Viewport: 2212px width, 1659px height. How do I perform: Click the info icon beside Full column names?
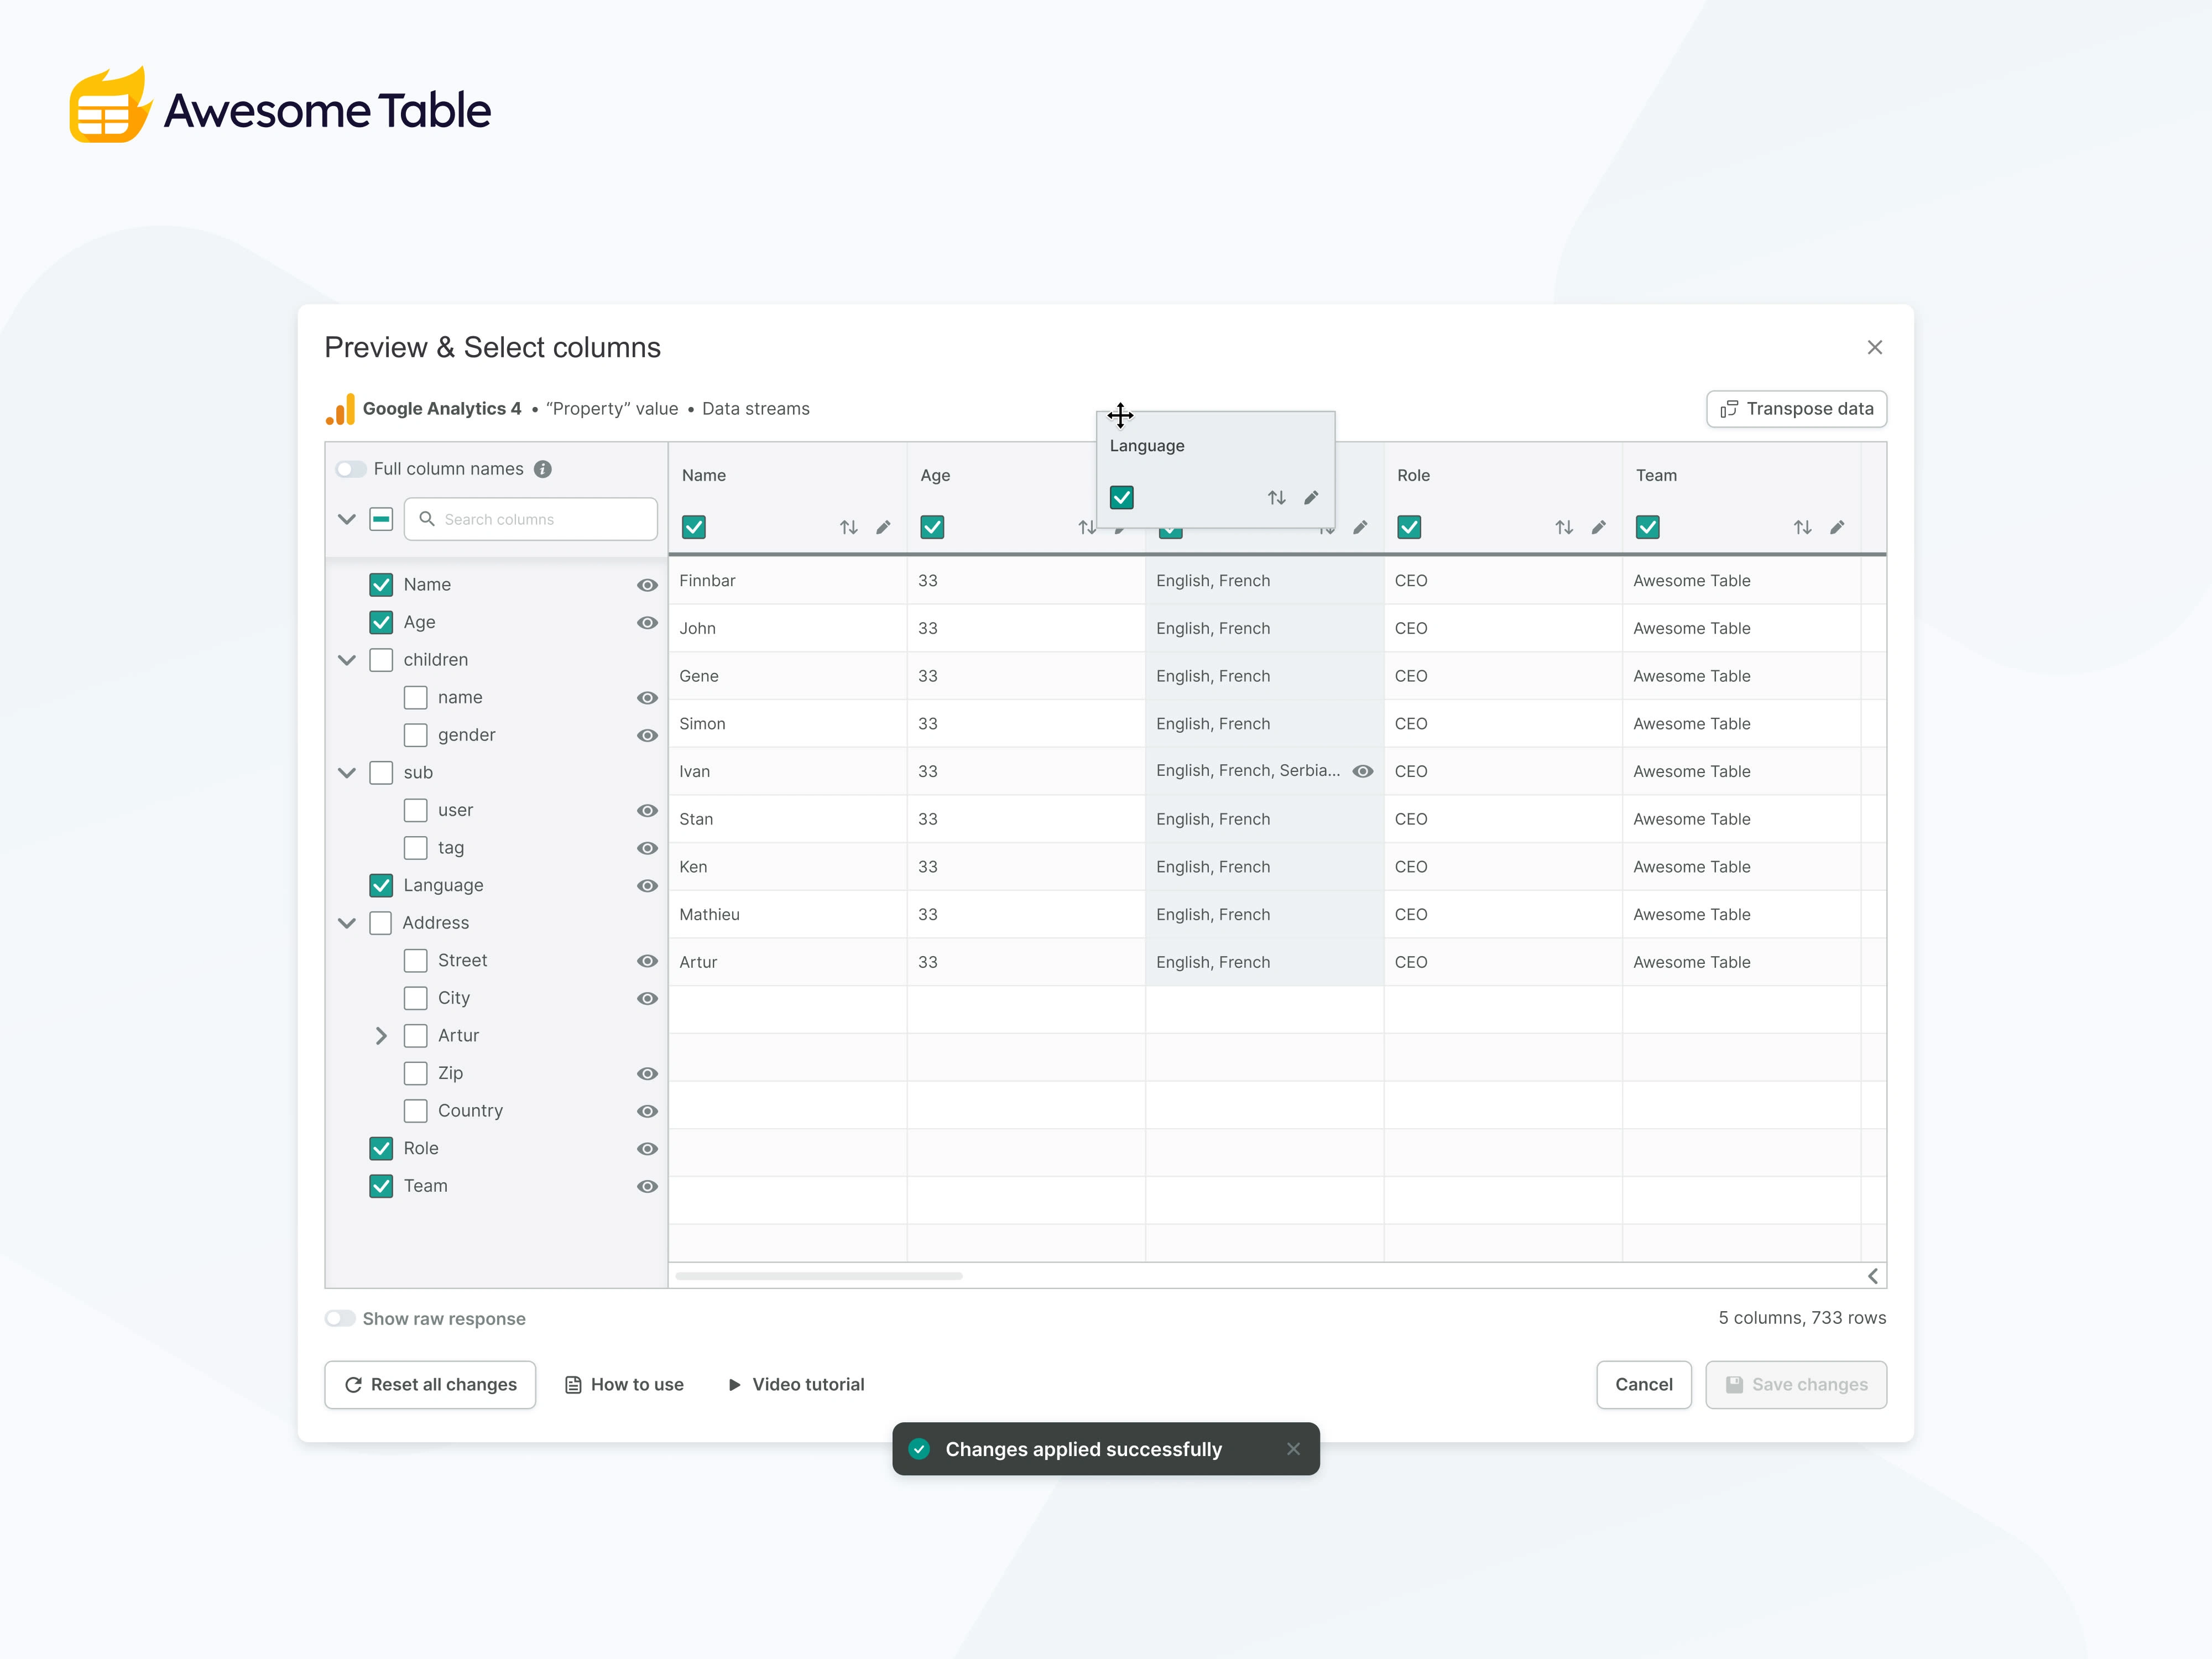543,469
